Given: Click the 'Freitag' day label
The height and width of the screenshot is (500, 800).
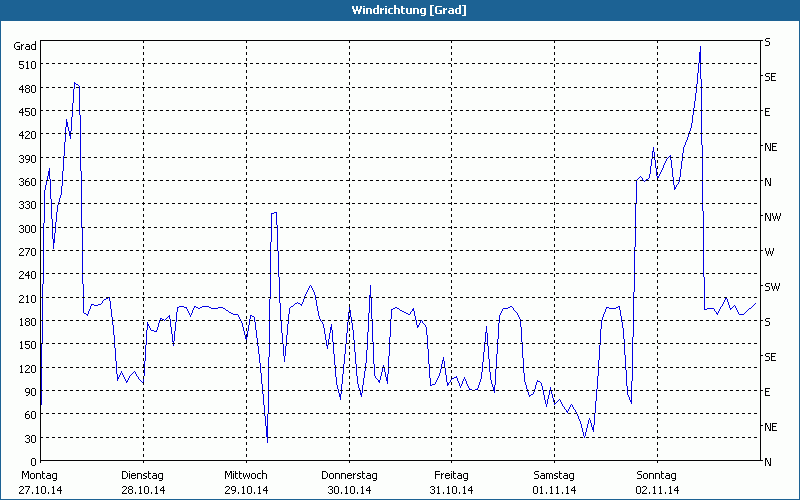Looking at the screenshot, I should (452, 476).
